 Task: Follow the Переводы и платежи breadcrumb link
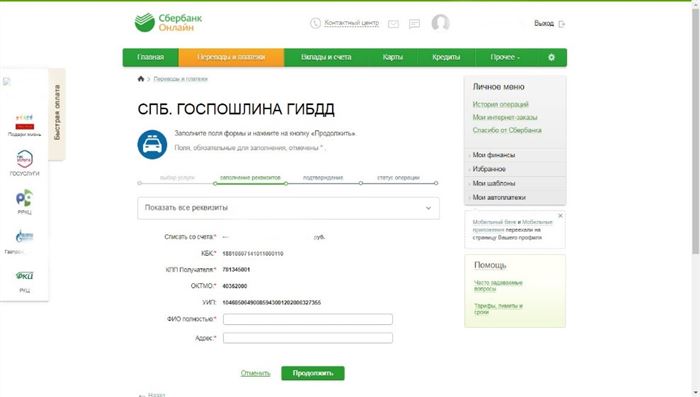click(180, 79)
